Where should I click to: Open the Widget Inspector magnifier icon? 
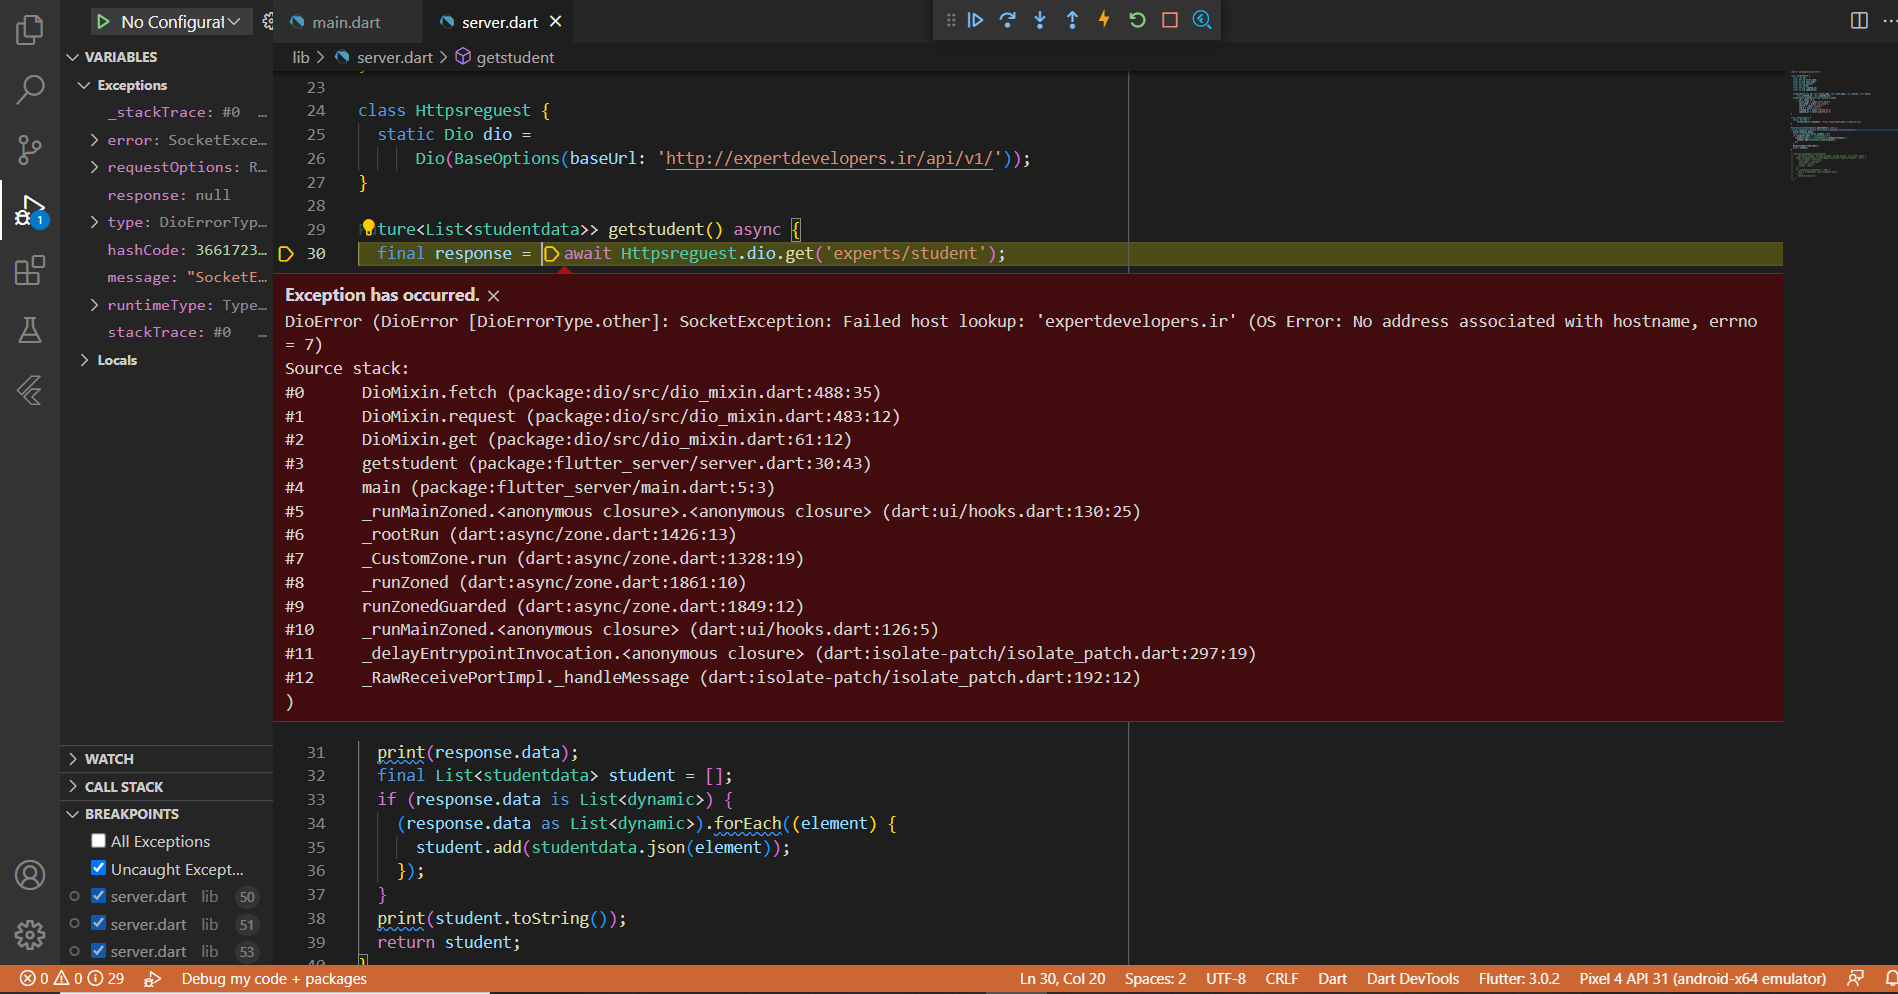(1202, 20)
